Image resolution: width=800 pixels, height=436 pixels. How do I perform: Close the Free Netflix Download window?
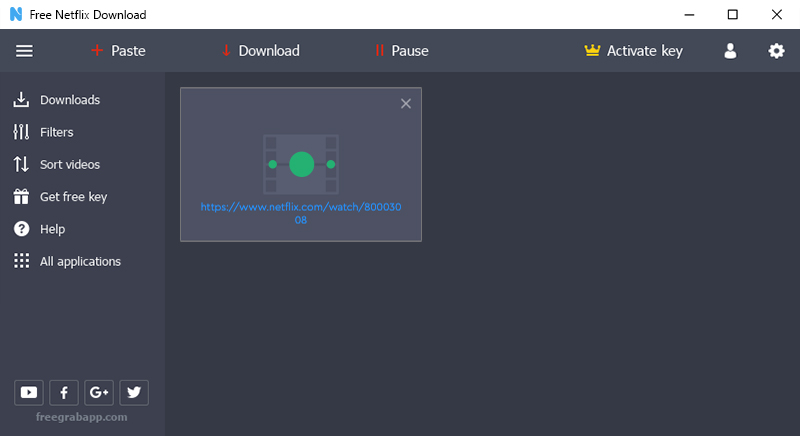pyautogui.click(x=777, y=14)
